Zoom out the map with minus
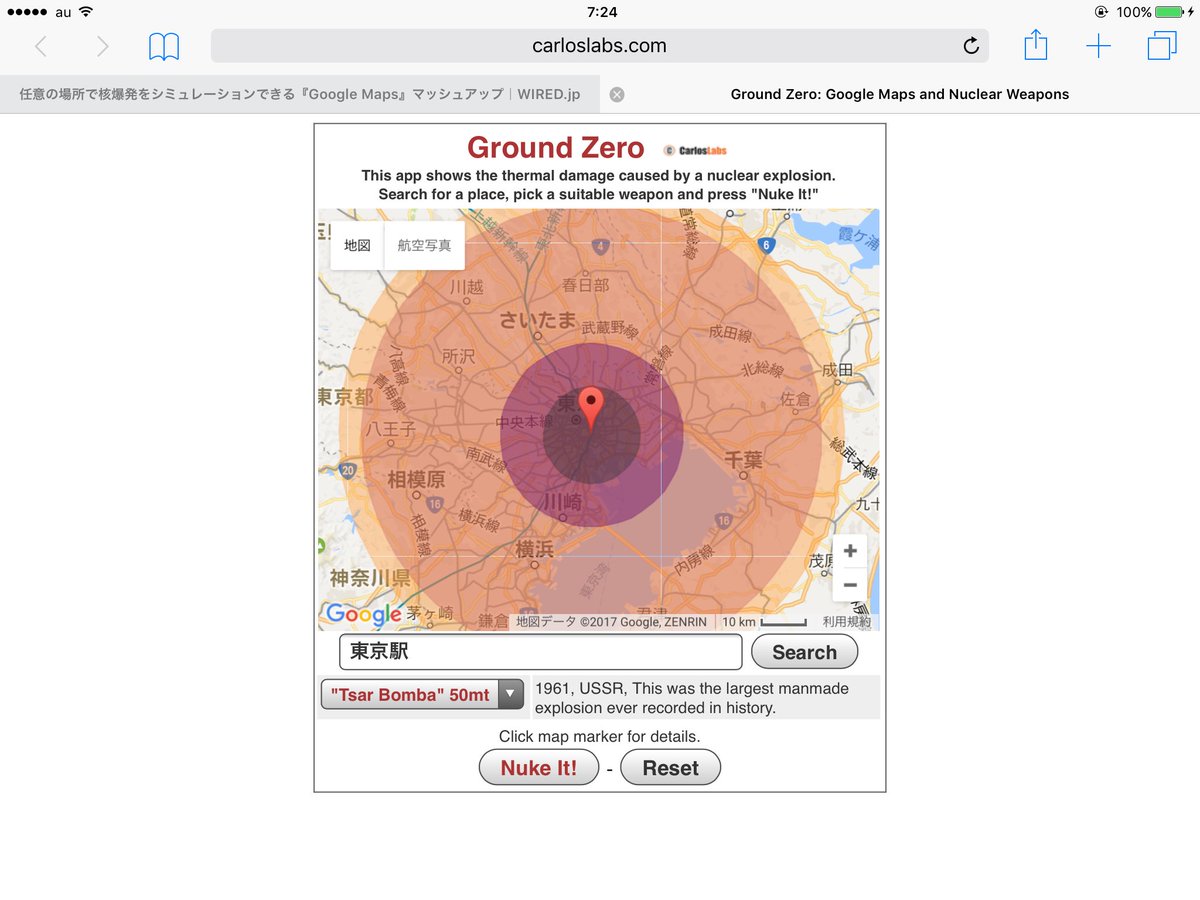Viewport: 1200px width, 900px height. click(850, 584)
